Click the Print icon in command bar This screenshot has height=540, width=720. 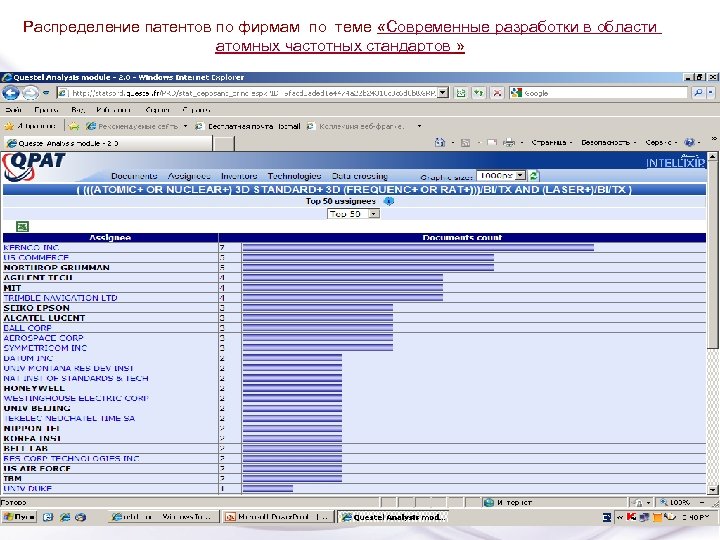coord(509,143)
